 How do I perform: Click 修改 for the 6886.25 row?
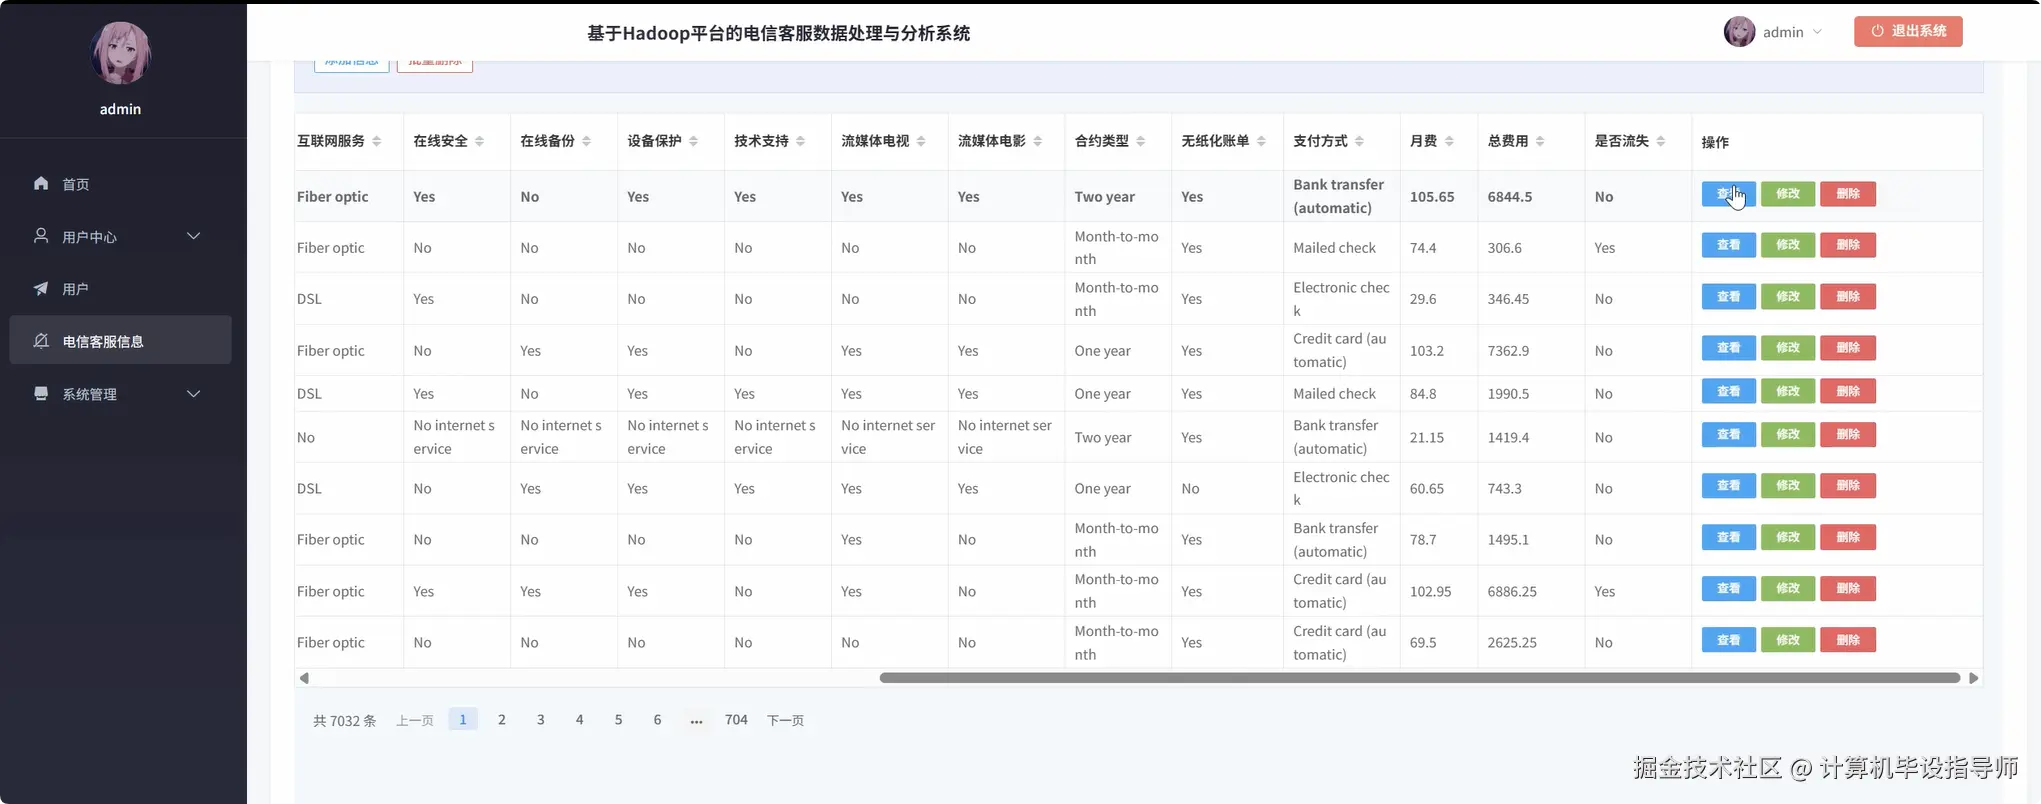point(1788,589)
